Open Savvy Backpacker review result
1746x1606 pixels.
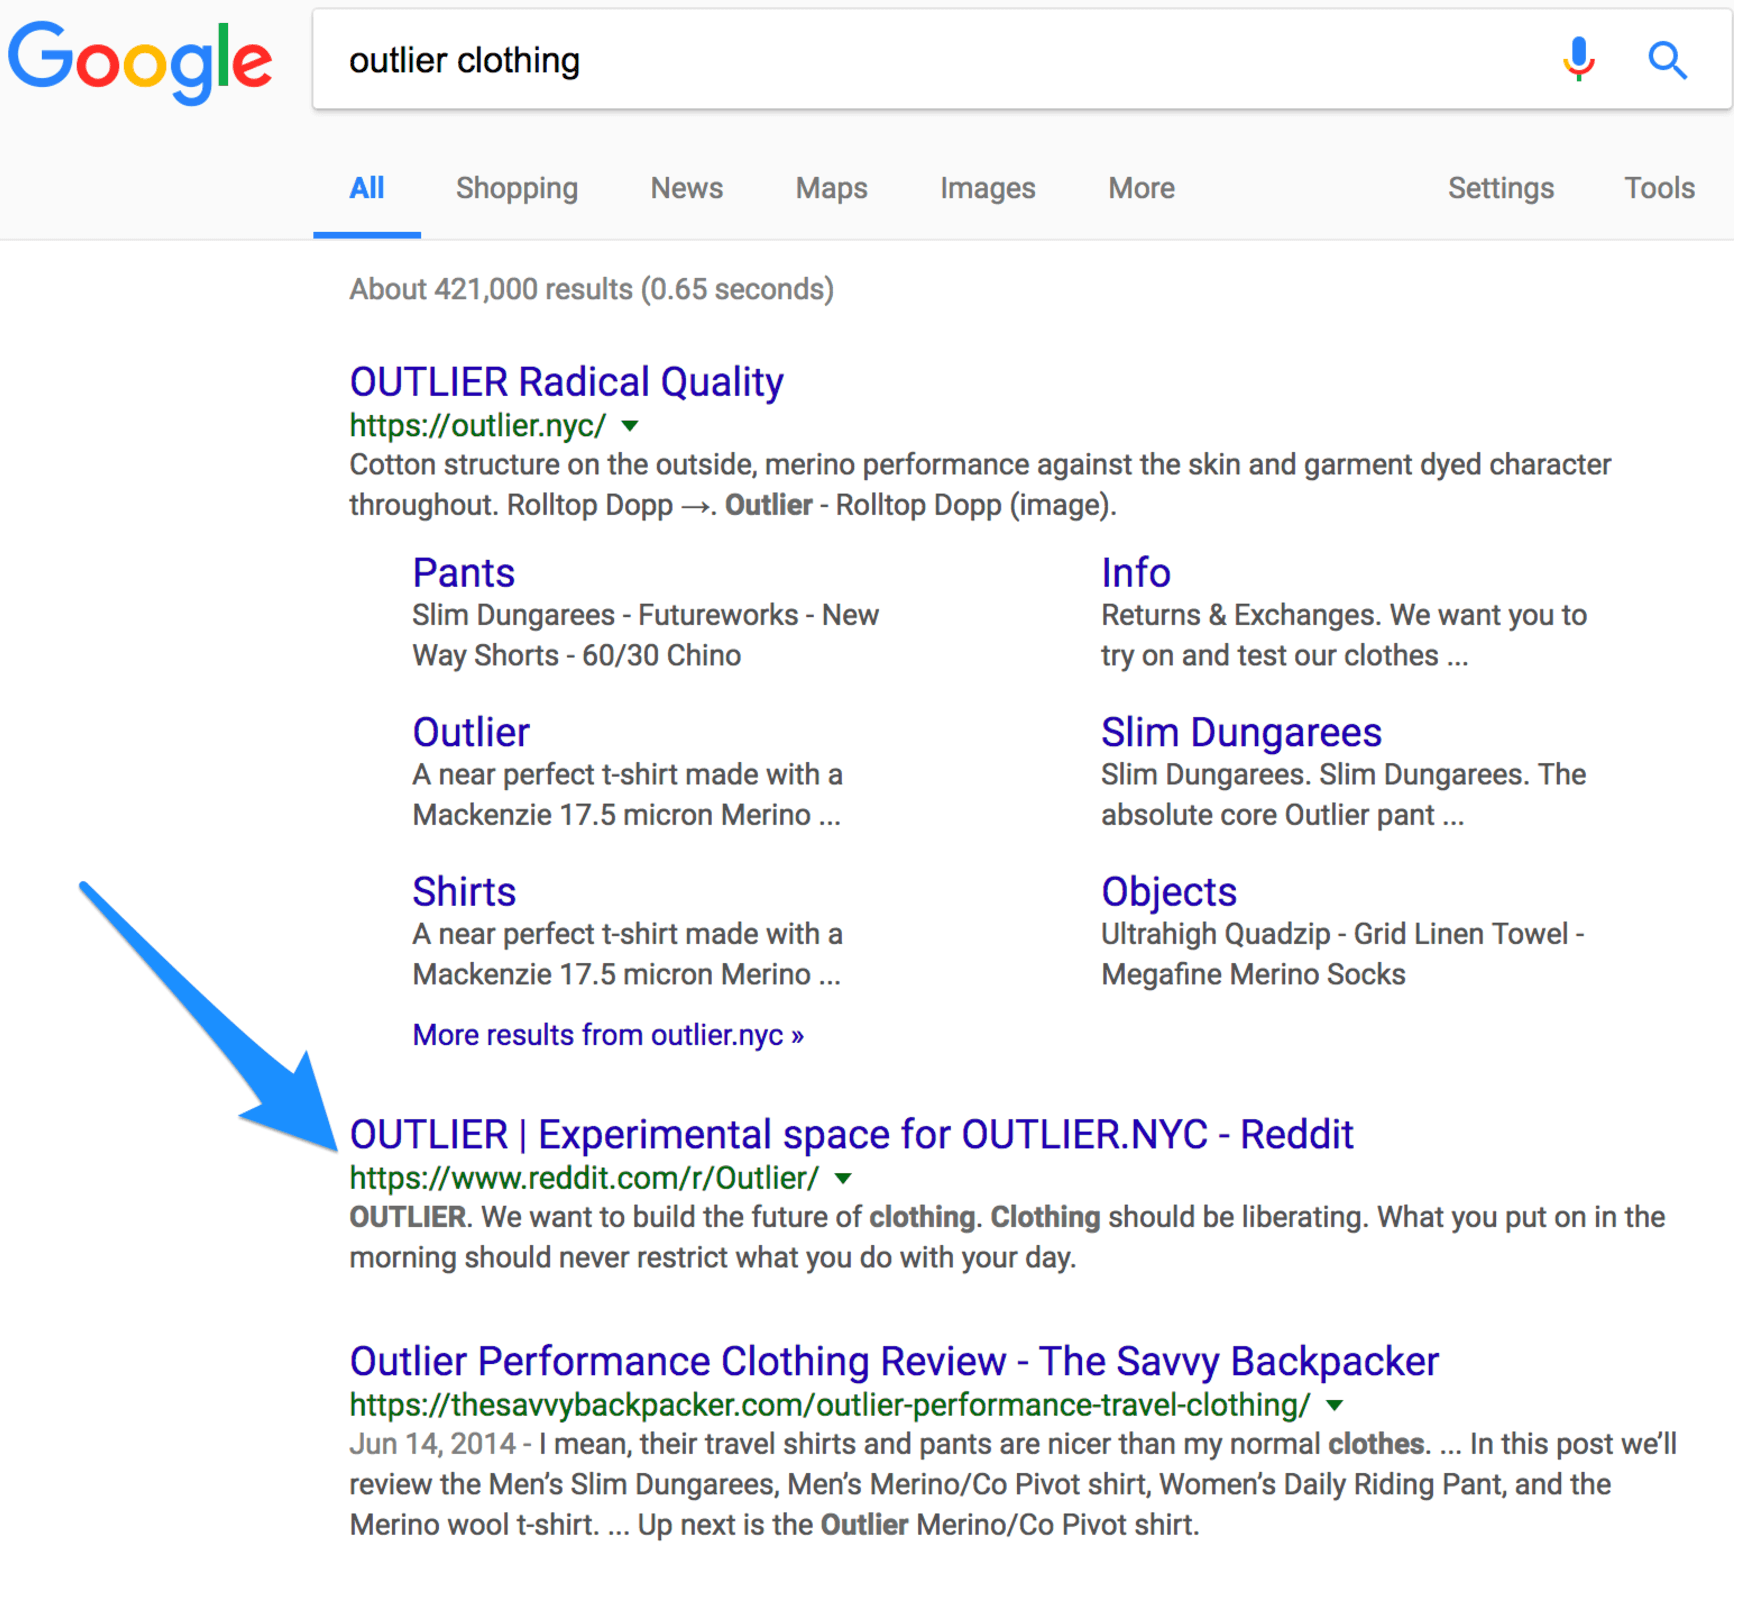[894, 1362]
